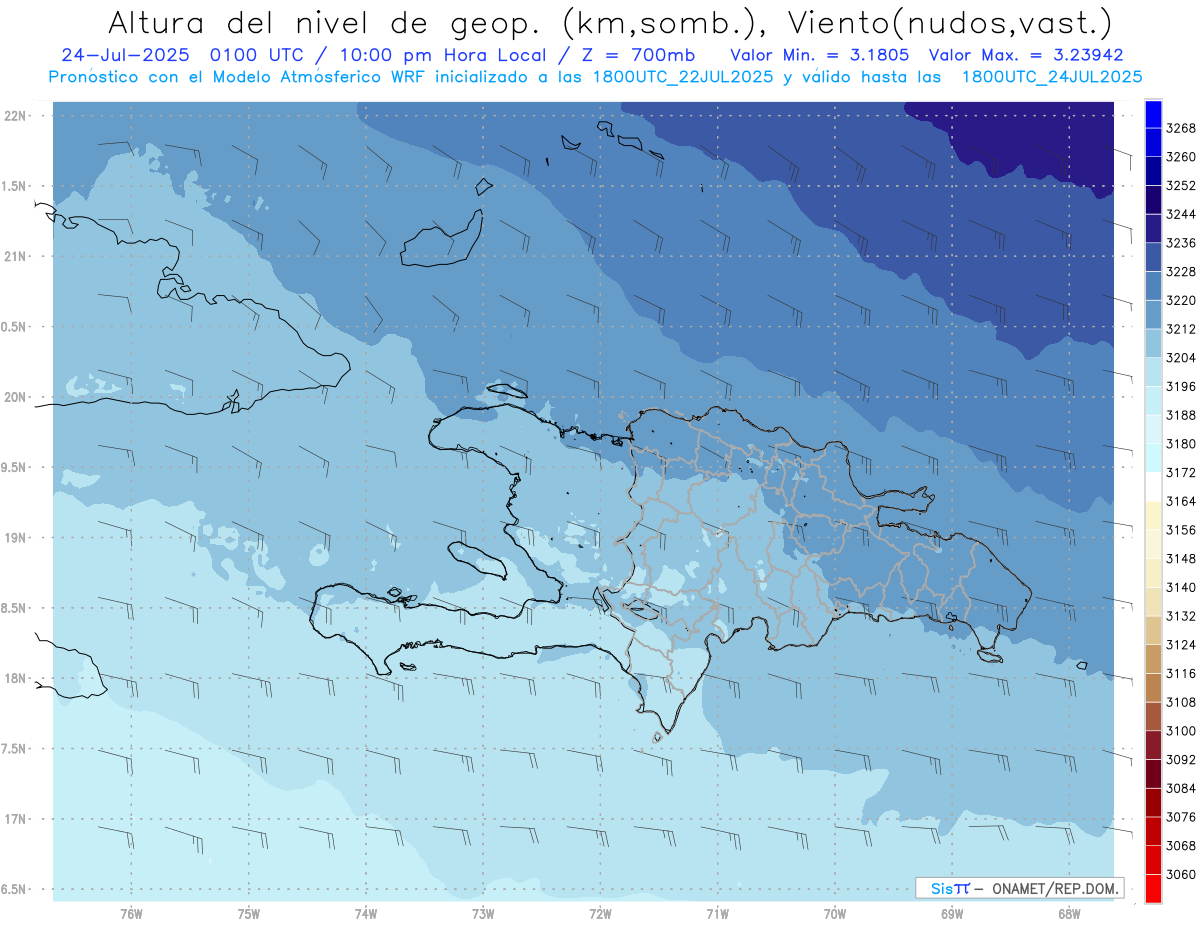This screenshot has height=927, width=1200.
Task: Click the 3124 colorbar value
Action: point(1181,644)
